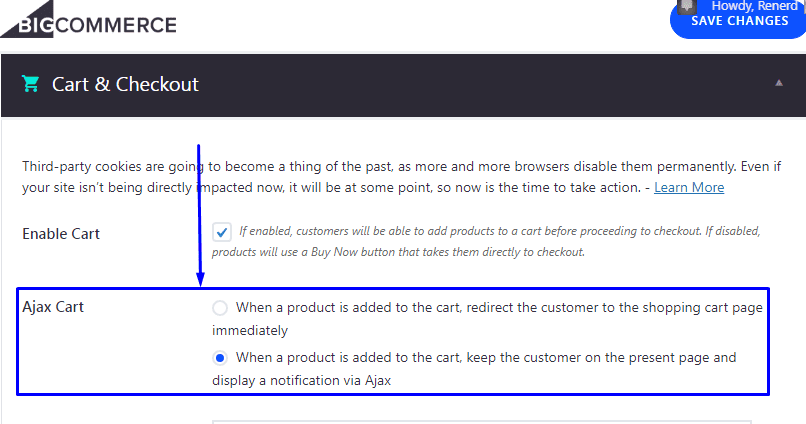
Task: Click the teal shopping cart icon
Action: 30,84
